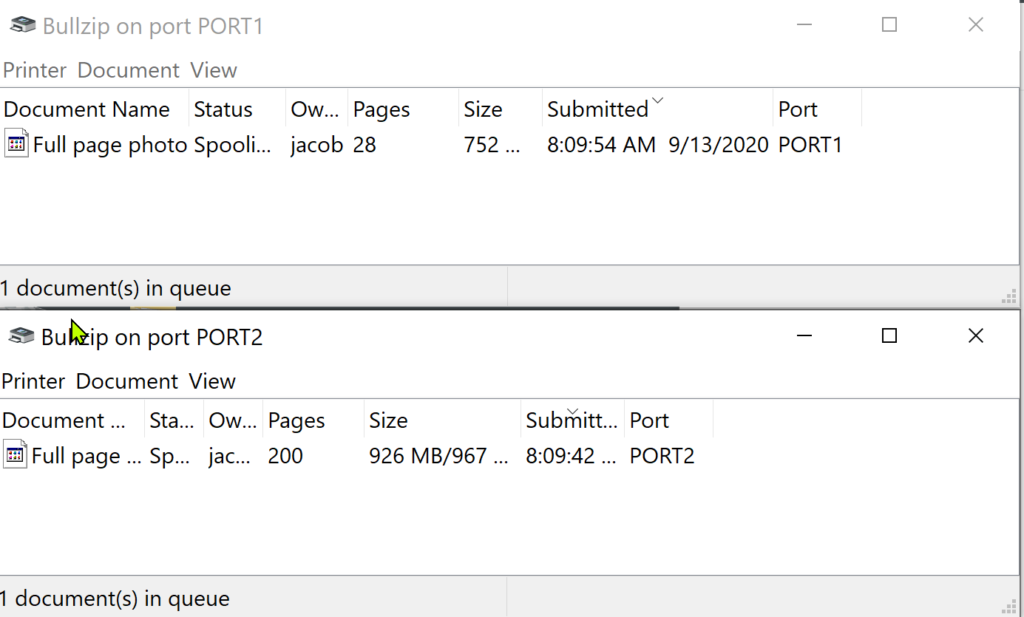
Task: Click the resize grip of PORT2 window
Action: point(1009,607)
